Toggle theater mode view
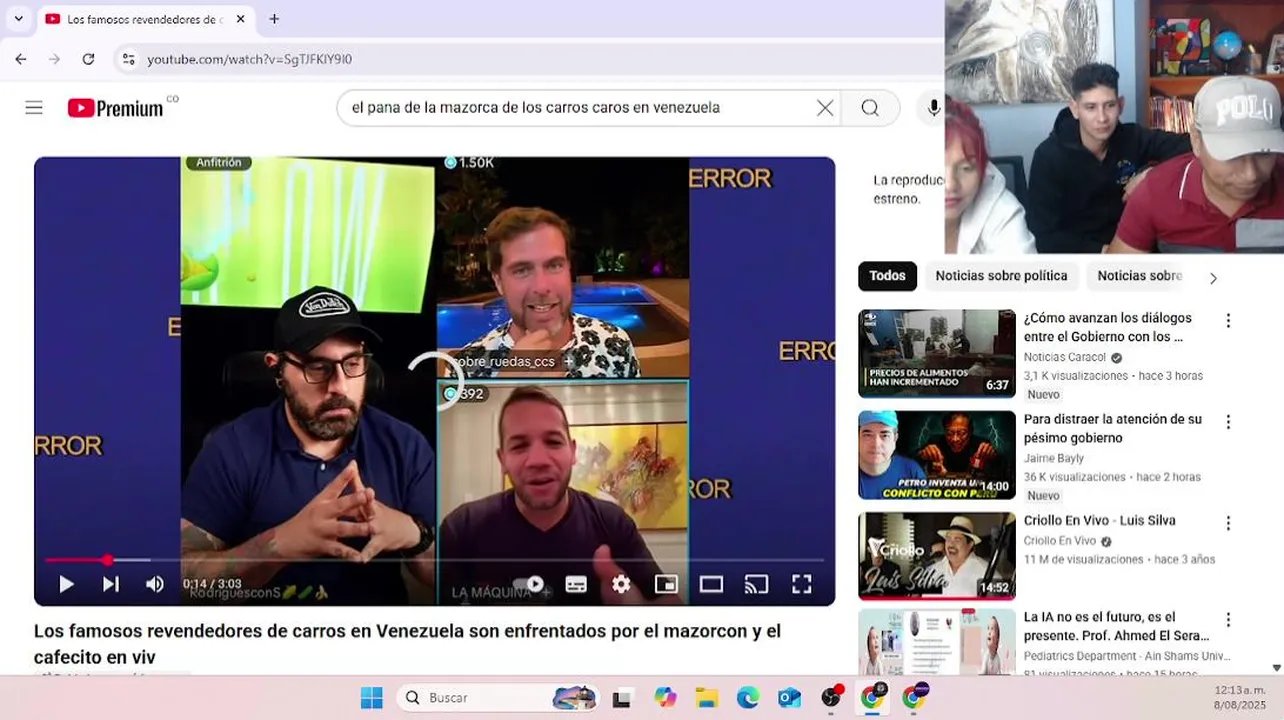This screenshot has width=1284, height=720. [x=711, y=584]
